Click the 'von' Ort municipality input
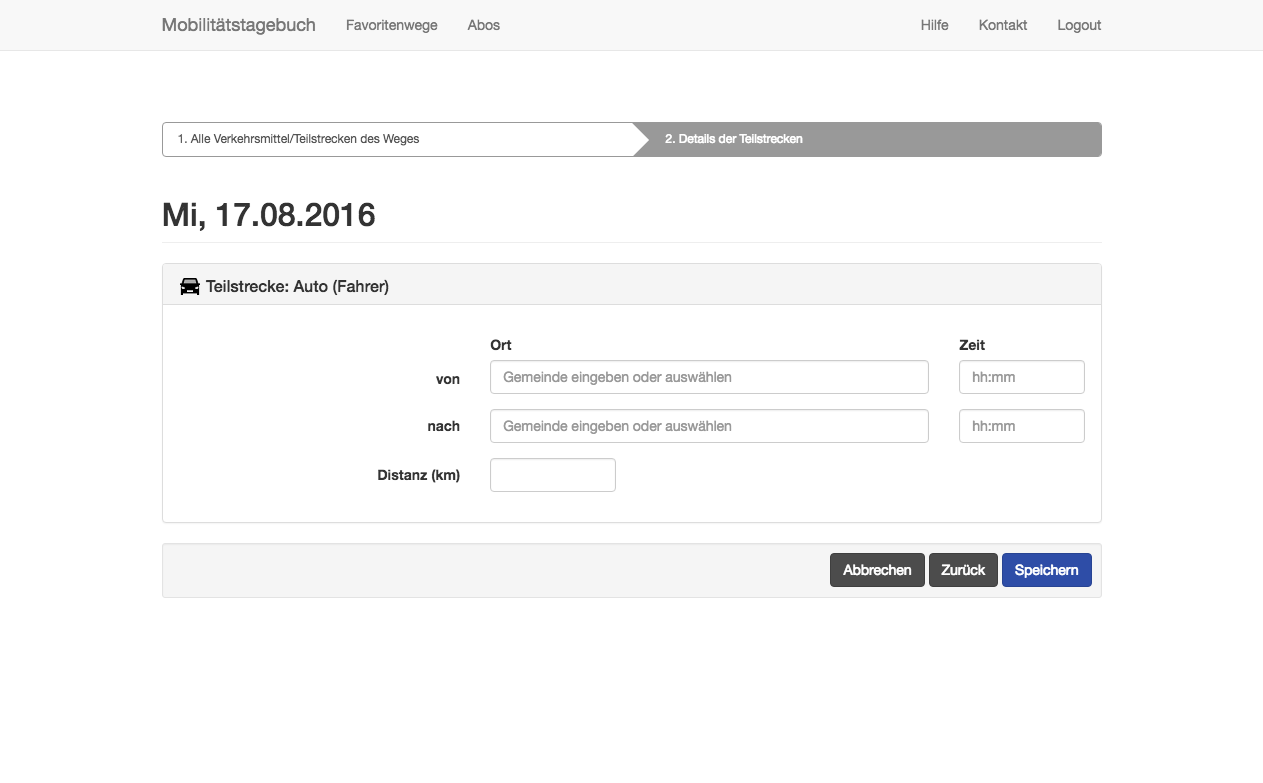This screenshot has width=1263, height=783. pyautogui.click(x=708, y=376)
